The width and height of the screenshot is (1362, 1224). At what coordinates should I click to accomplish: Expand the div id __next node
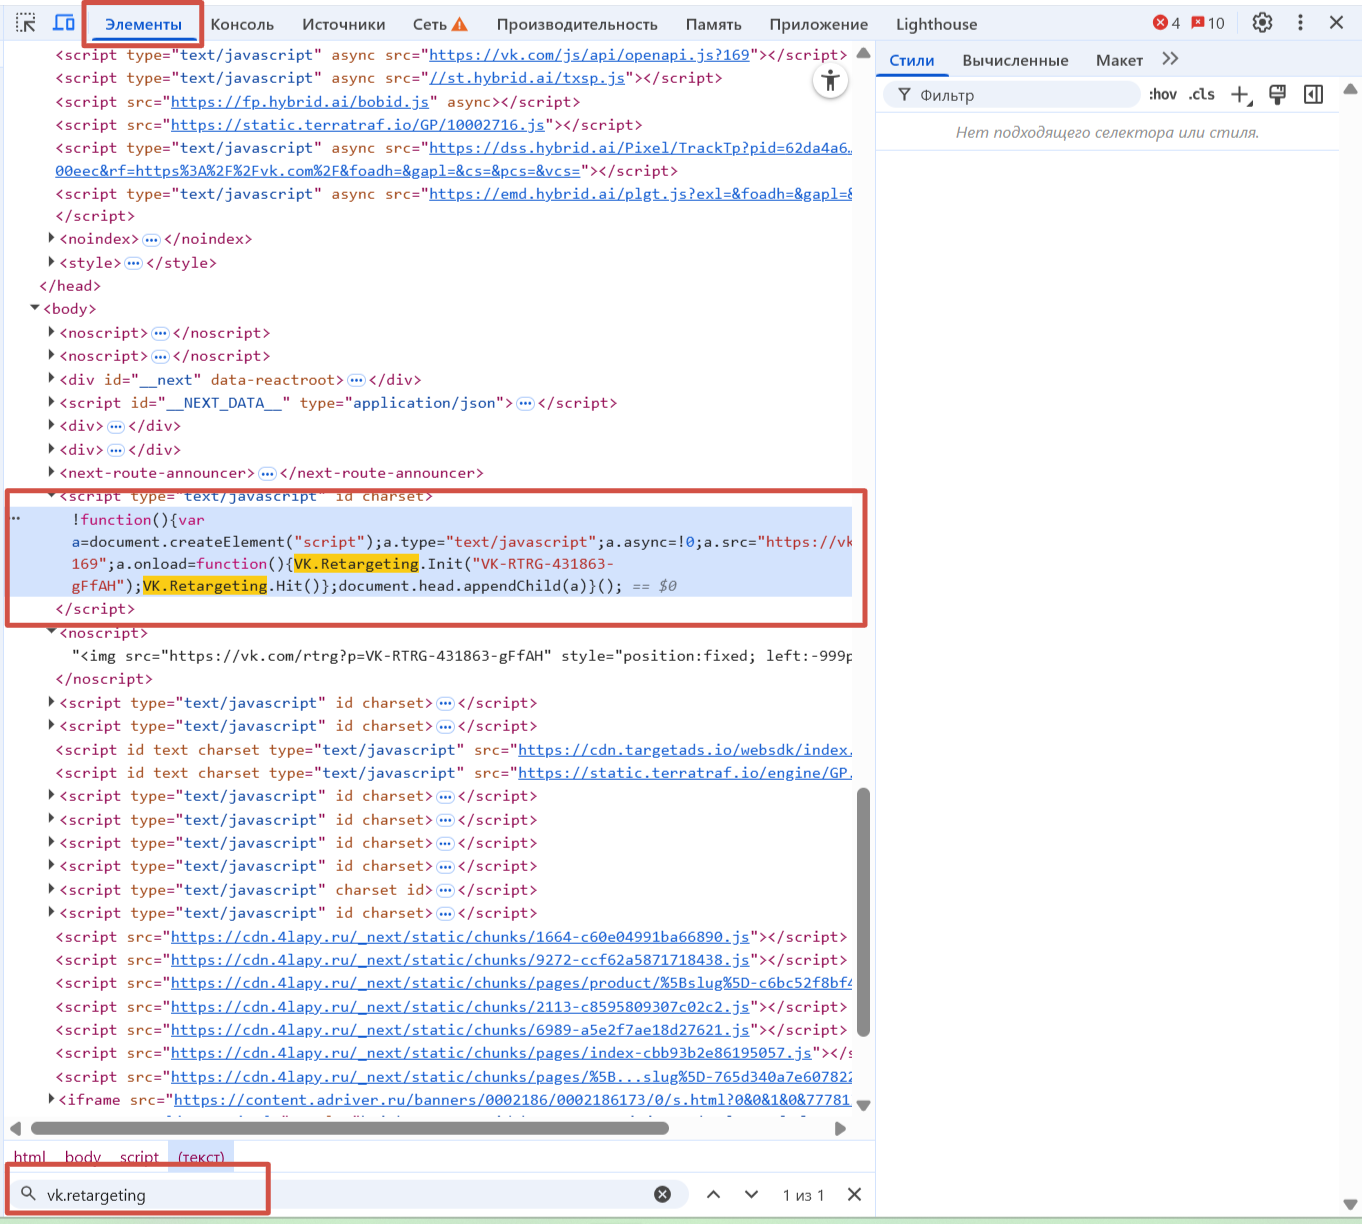click(51, 379)
